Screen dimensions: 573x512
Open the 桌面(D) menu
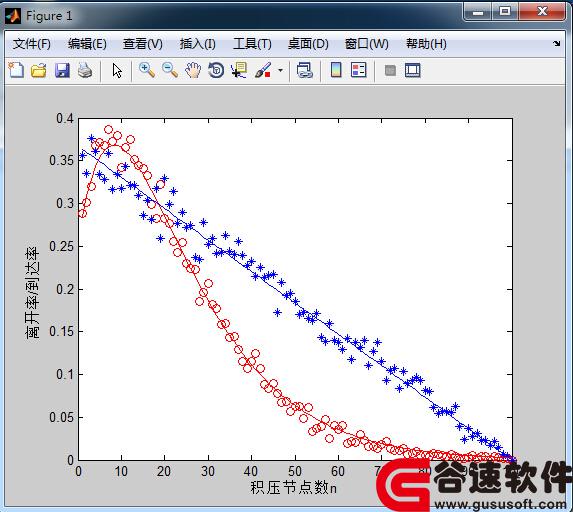308,44
